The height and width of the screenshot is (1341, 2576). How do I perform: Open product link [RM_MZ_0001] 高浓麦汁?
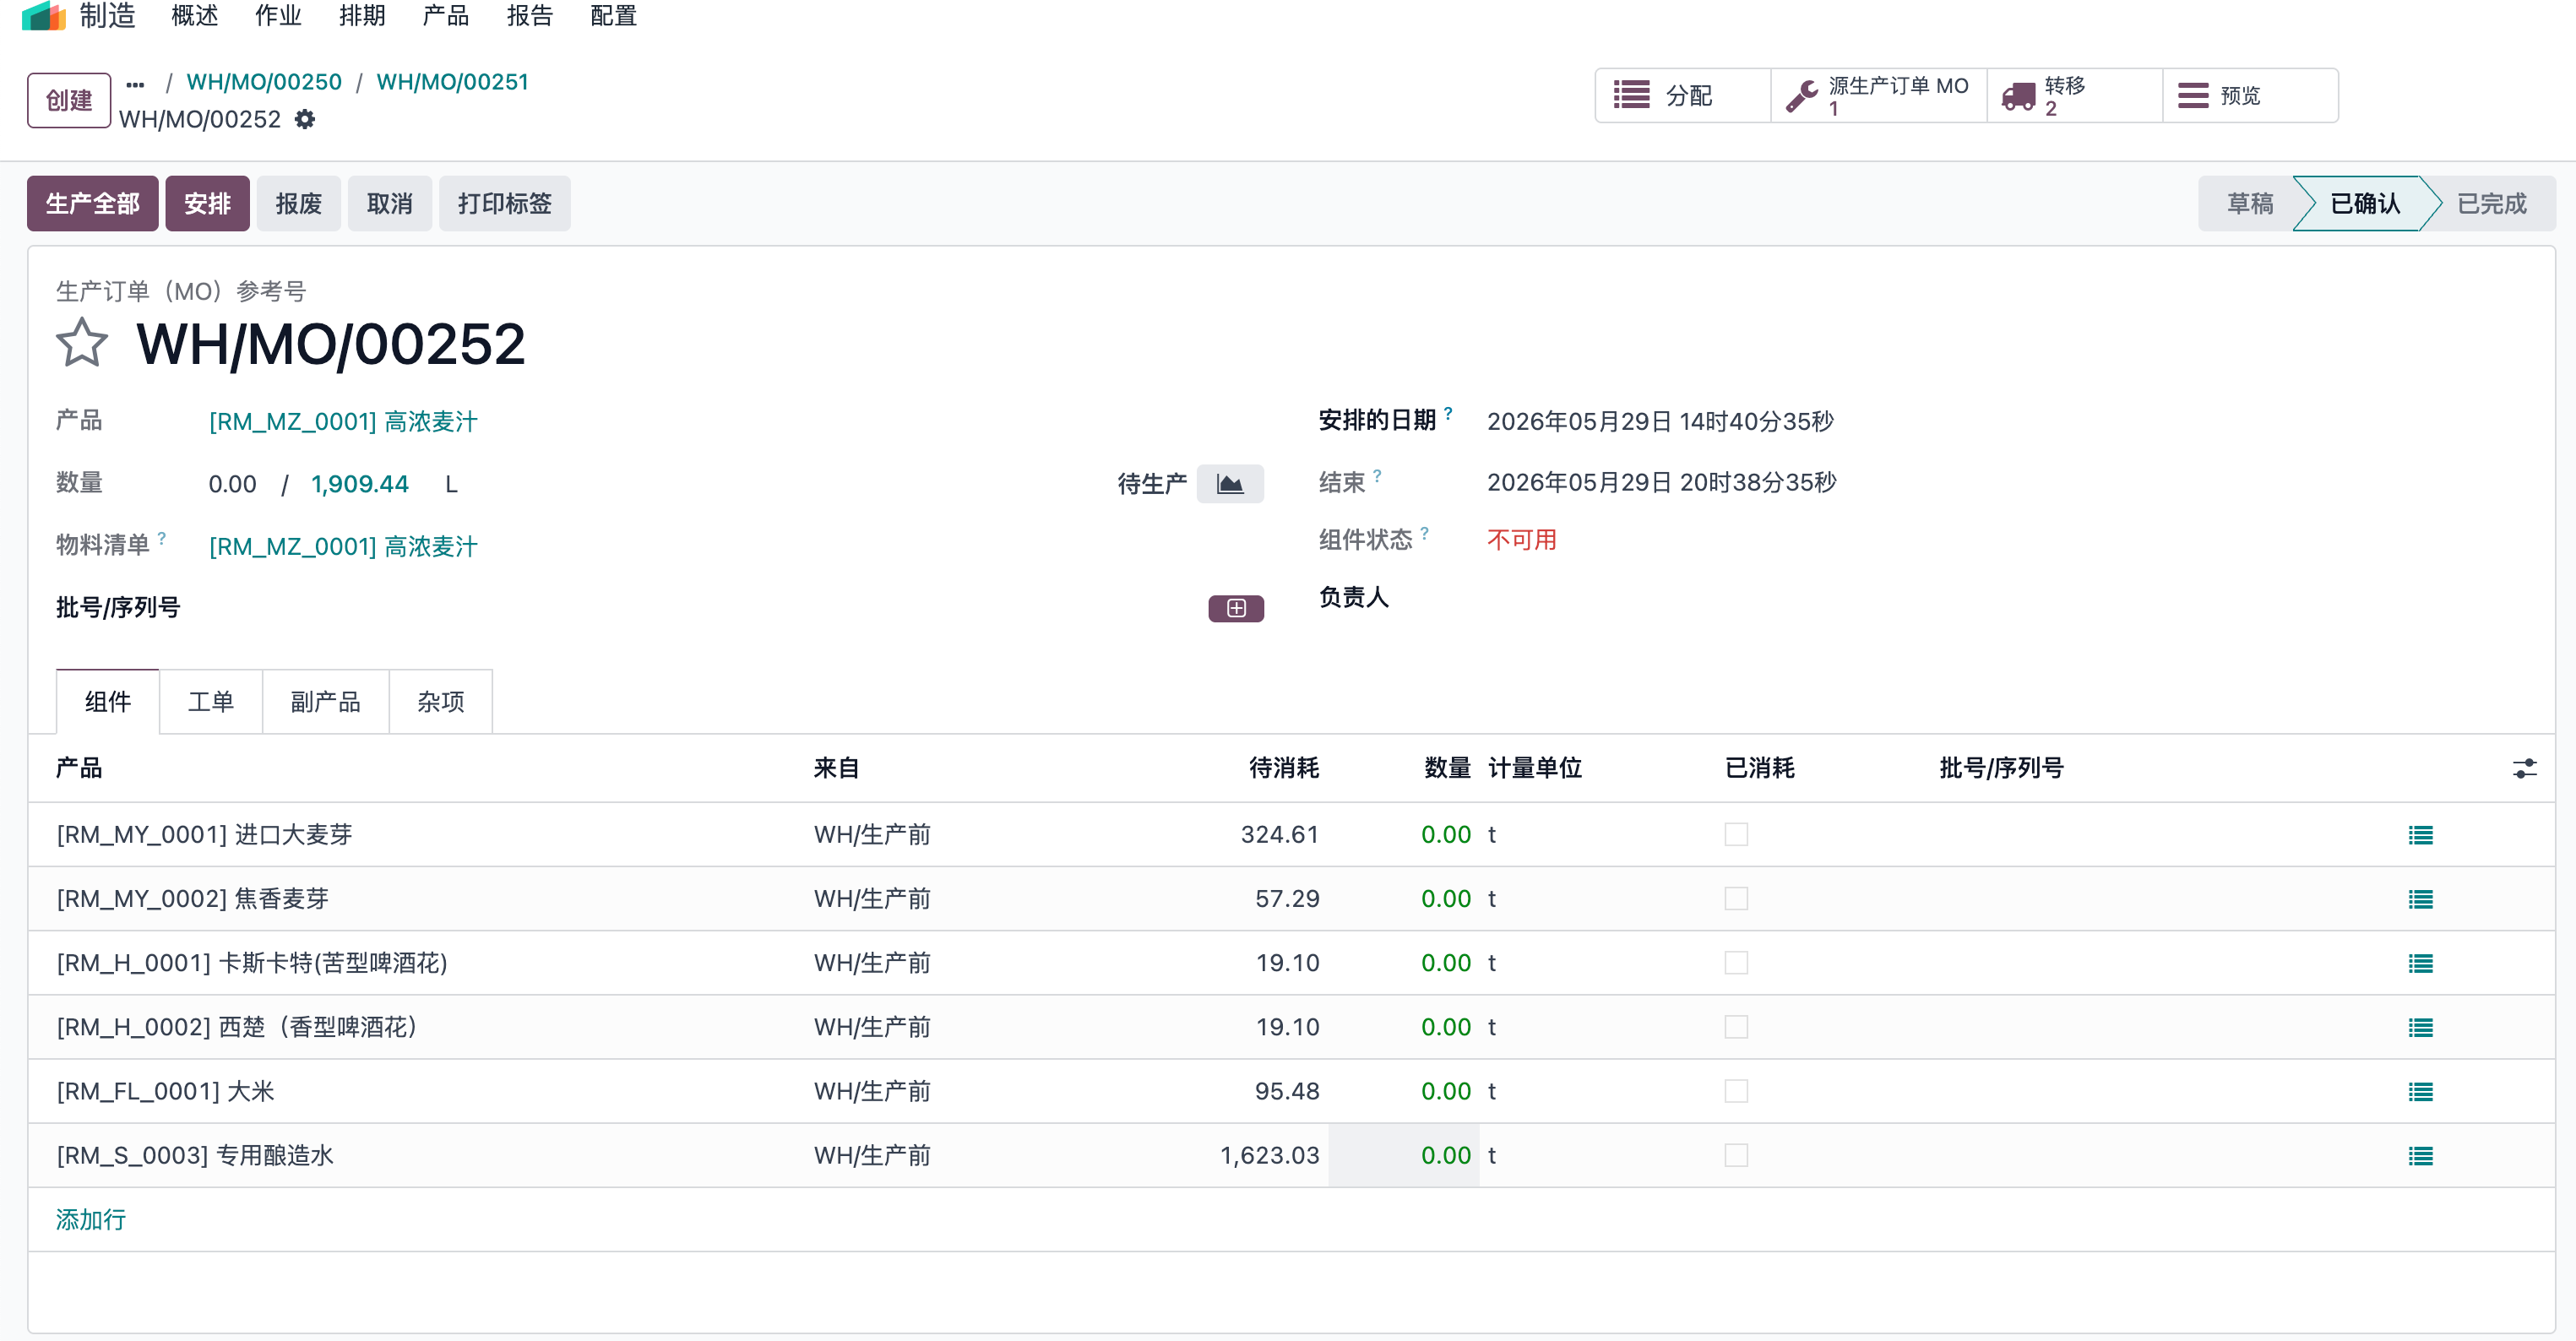343,422
